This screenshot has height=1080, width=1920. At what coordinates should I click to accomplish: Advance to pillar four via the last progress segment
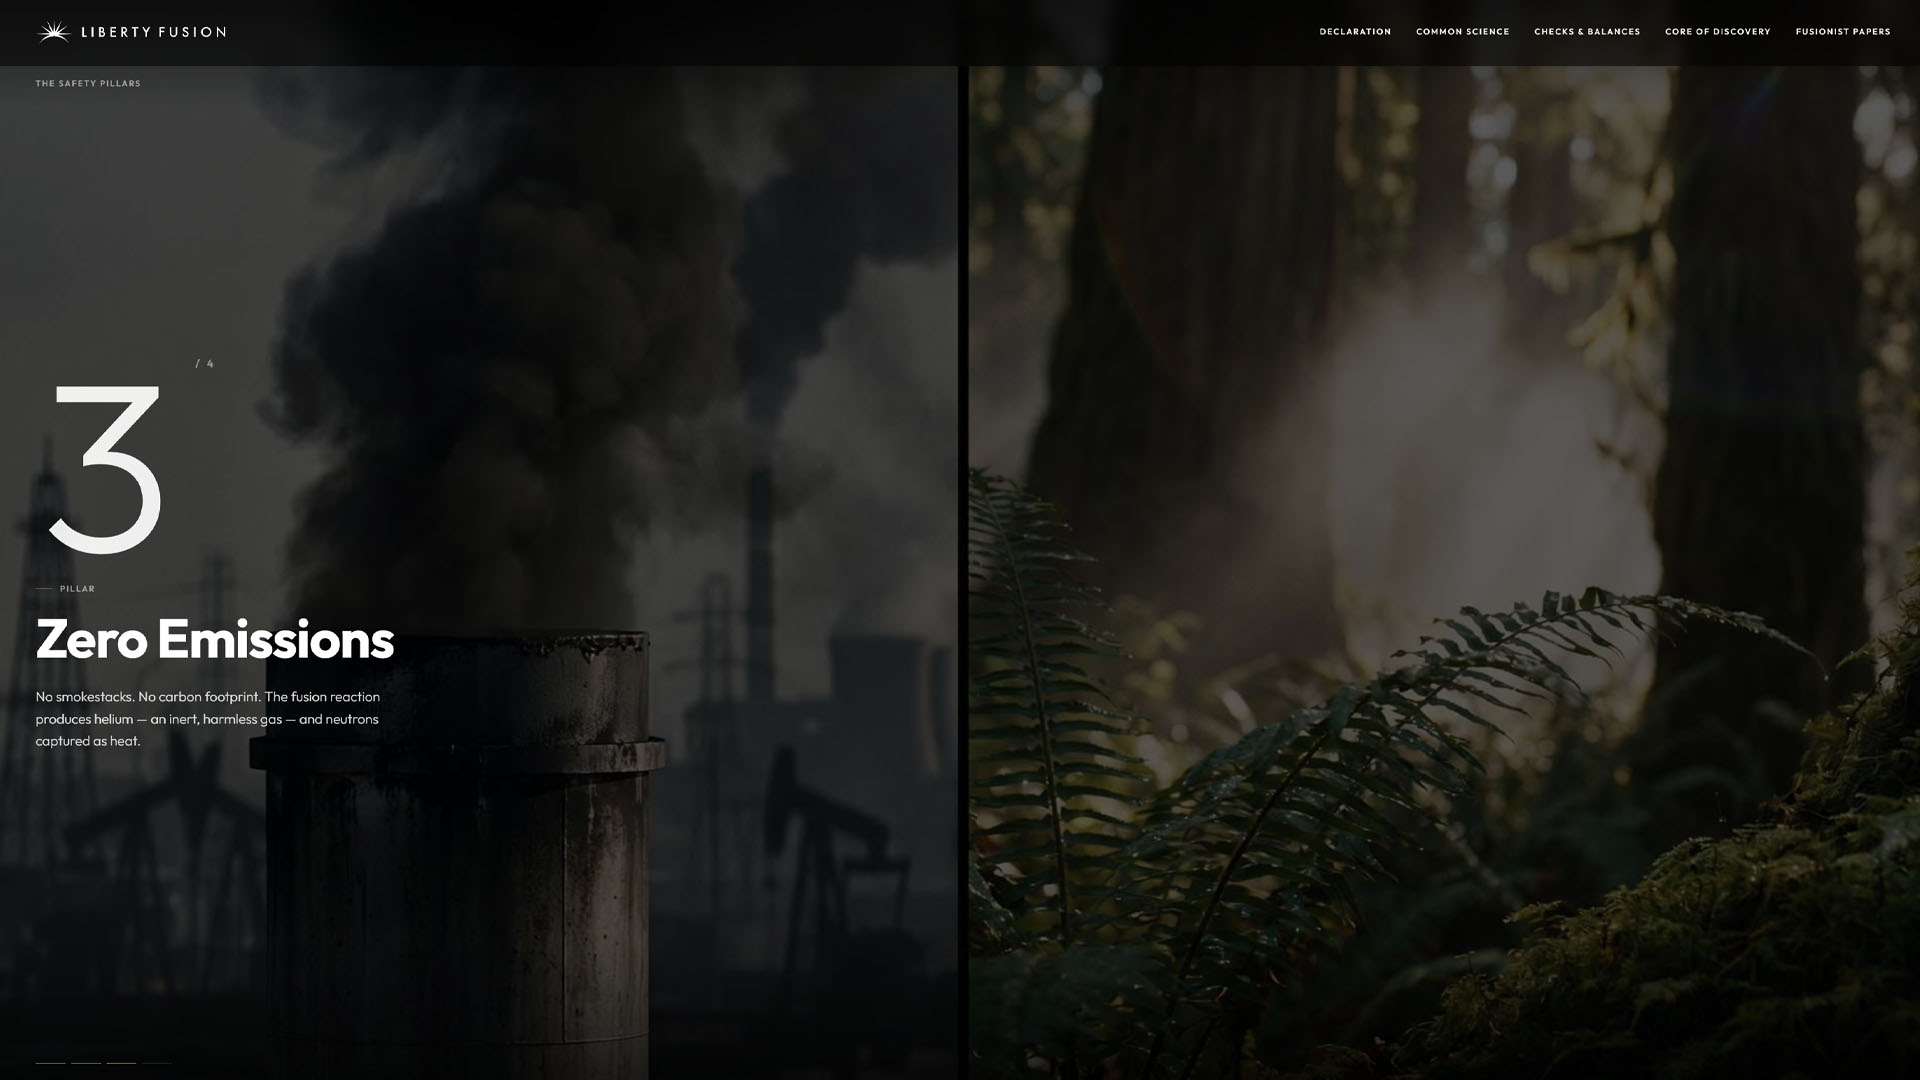[156, 1062]
